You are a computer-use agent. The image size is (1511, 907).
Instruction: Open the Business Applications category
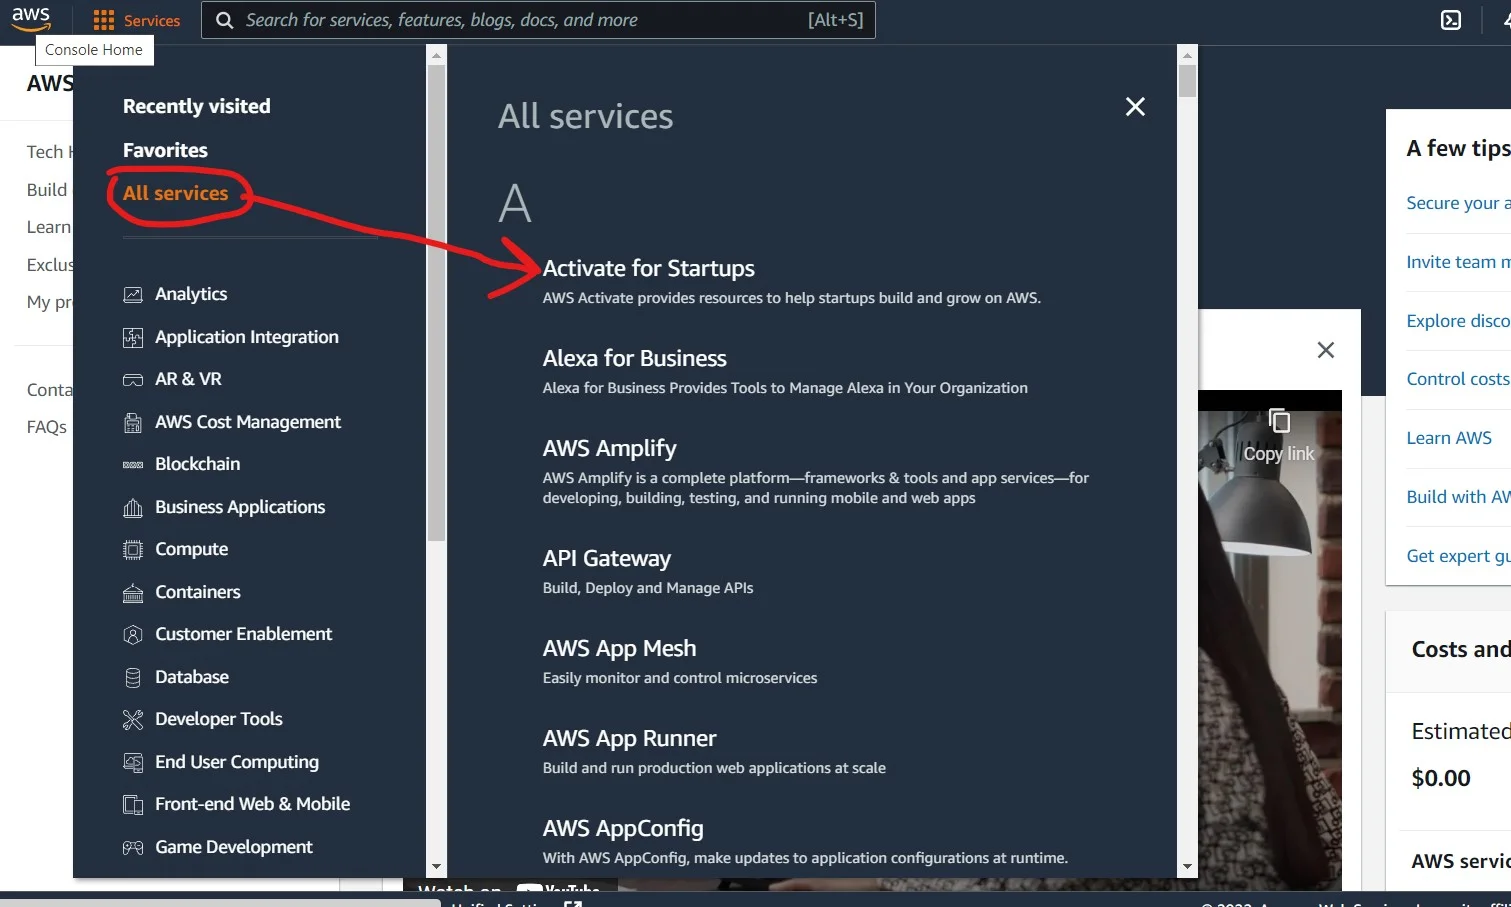coord(240,507)
